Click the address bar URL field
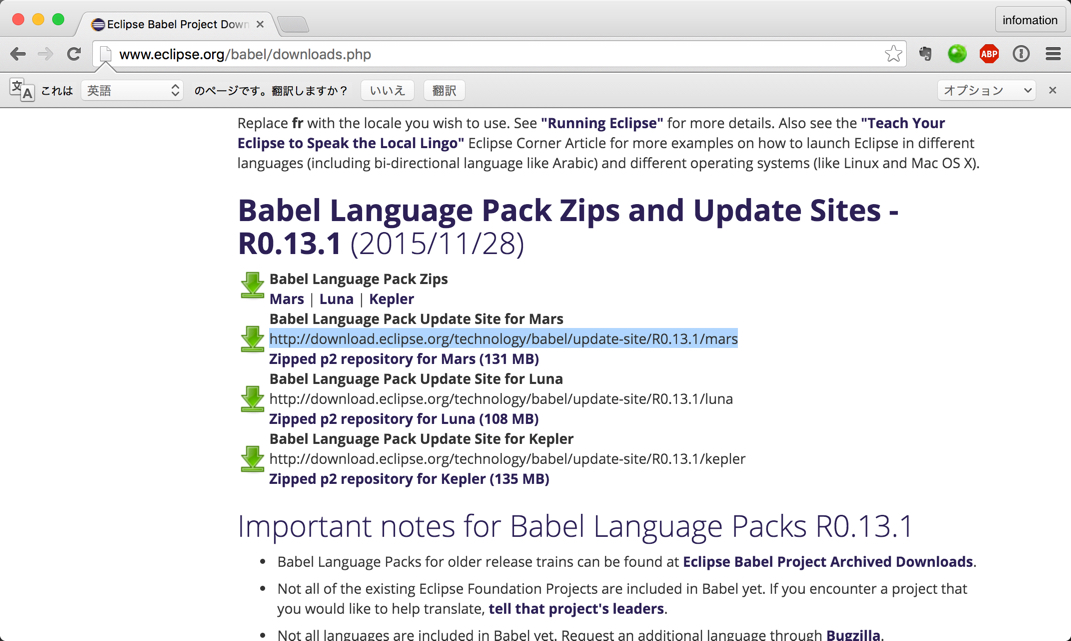The height and width of the screenshot is (641, 1071). click(499, 54)
